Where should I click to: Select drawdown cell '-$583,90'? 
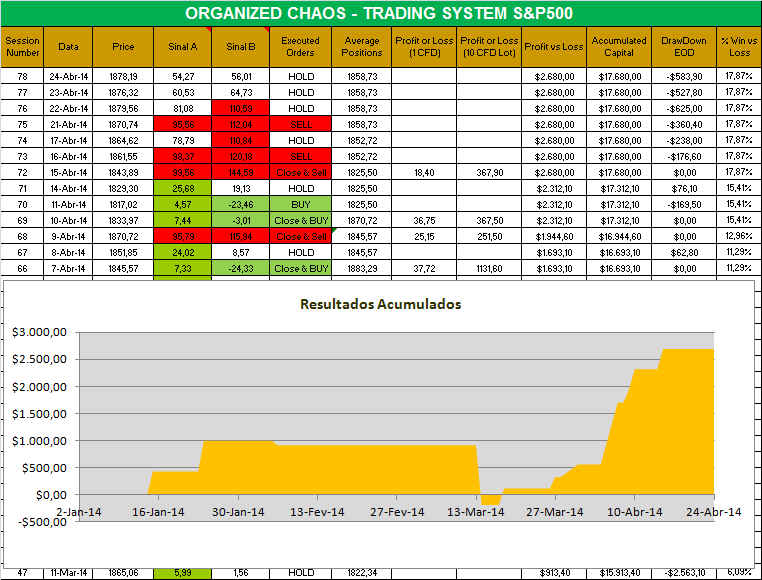click(x=684, y=76)
